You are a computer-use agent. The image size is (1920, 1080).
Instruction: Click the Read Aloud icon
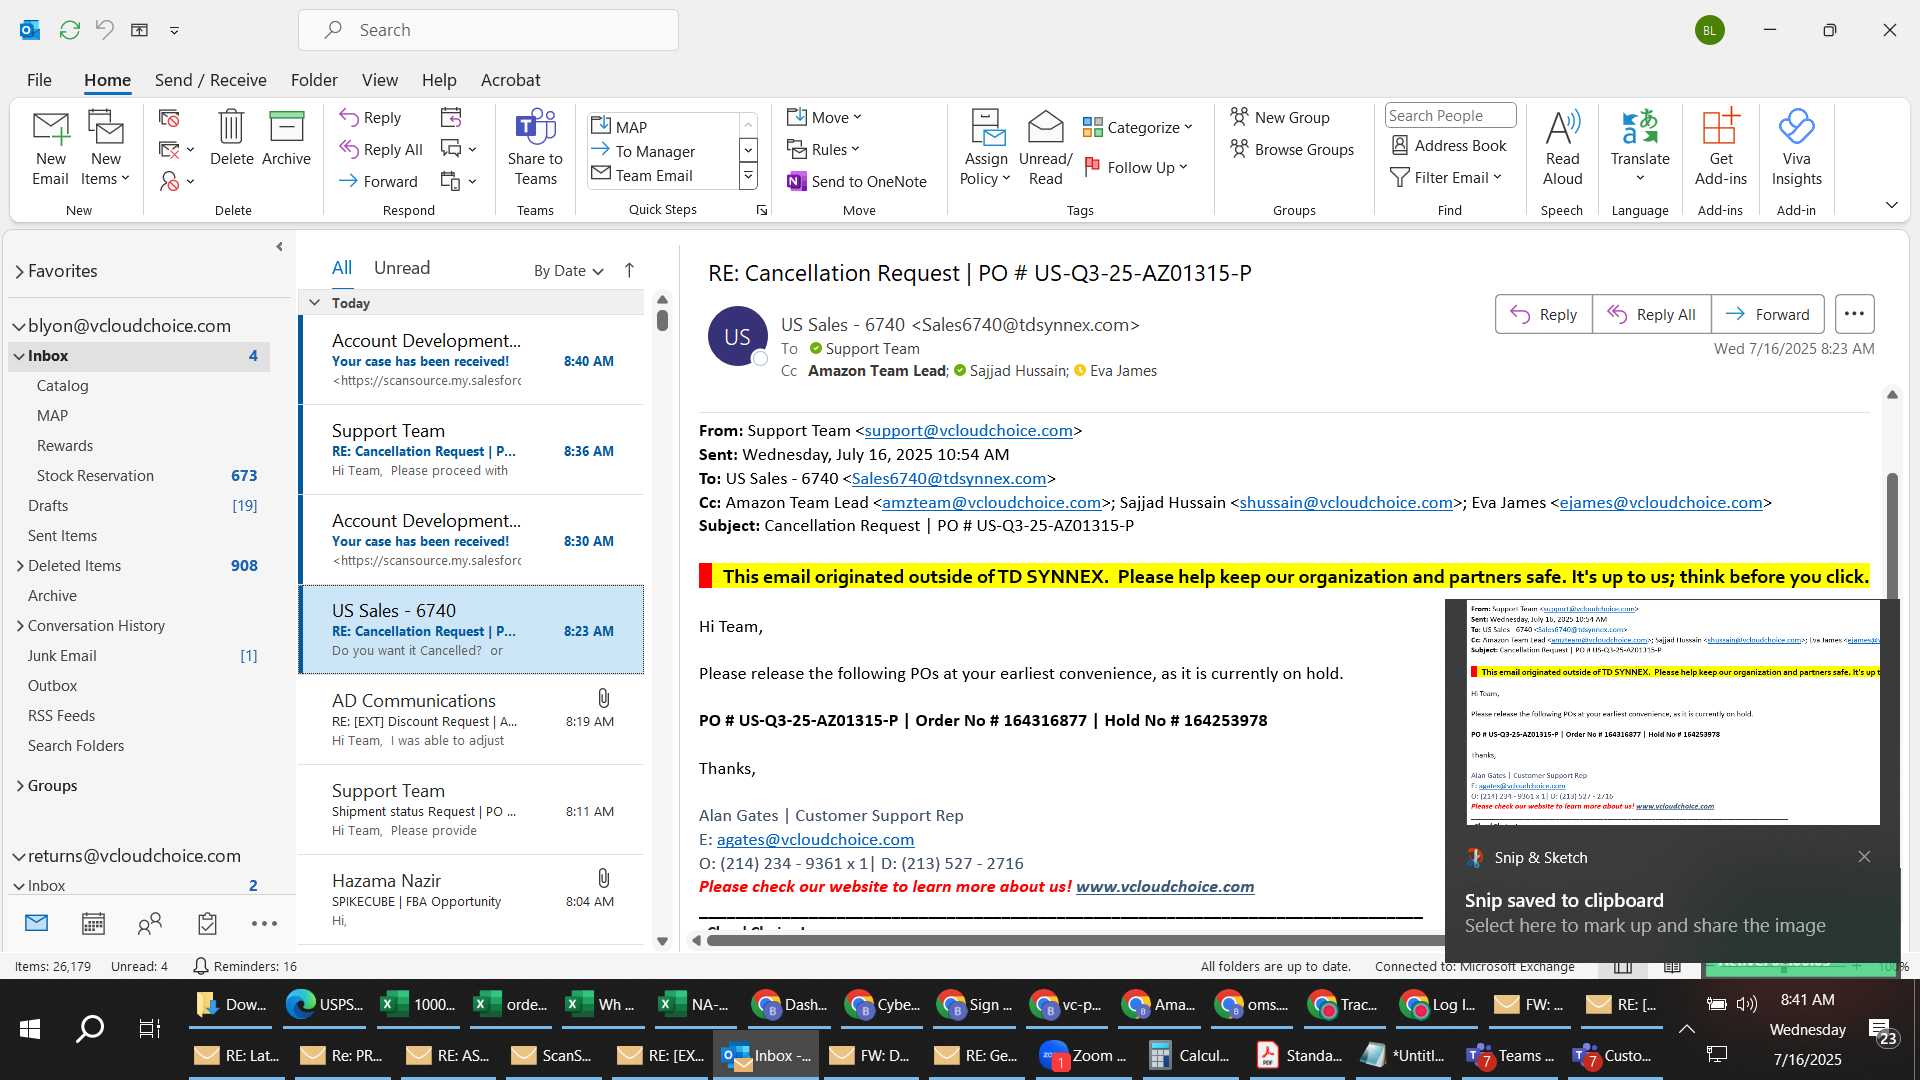tap(1562, 148)
